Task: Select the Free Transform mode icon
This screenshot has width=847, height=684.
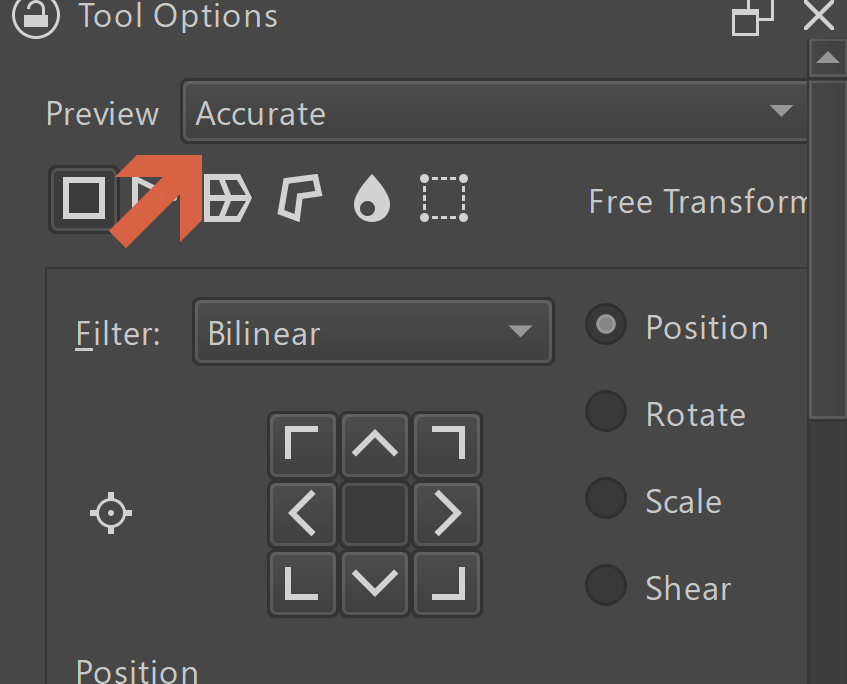Action: [84, 198]
